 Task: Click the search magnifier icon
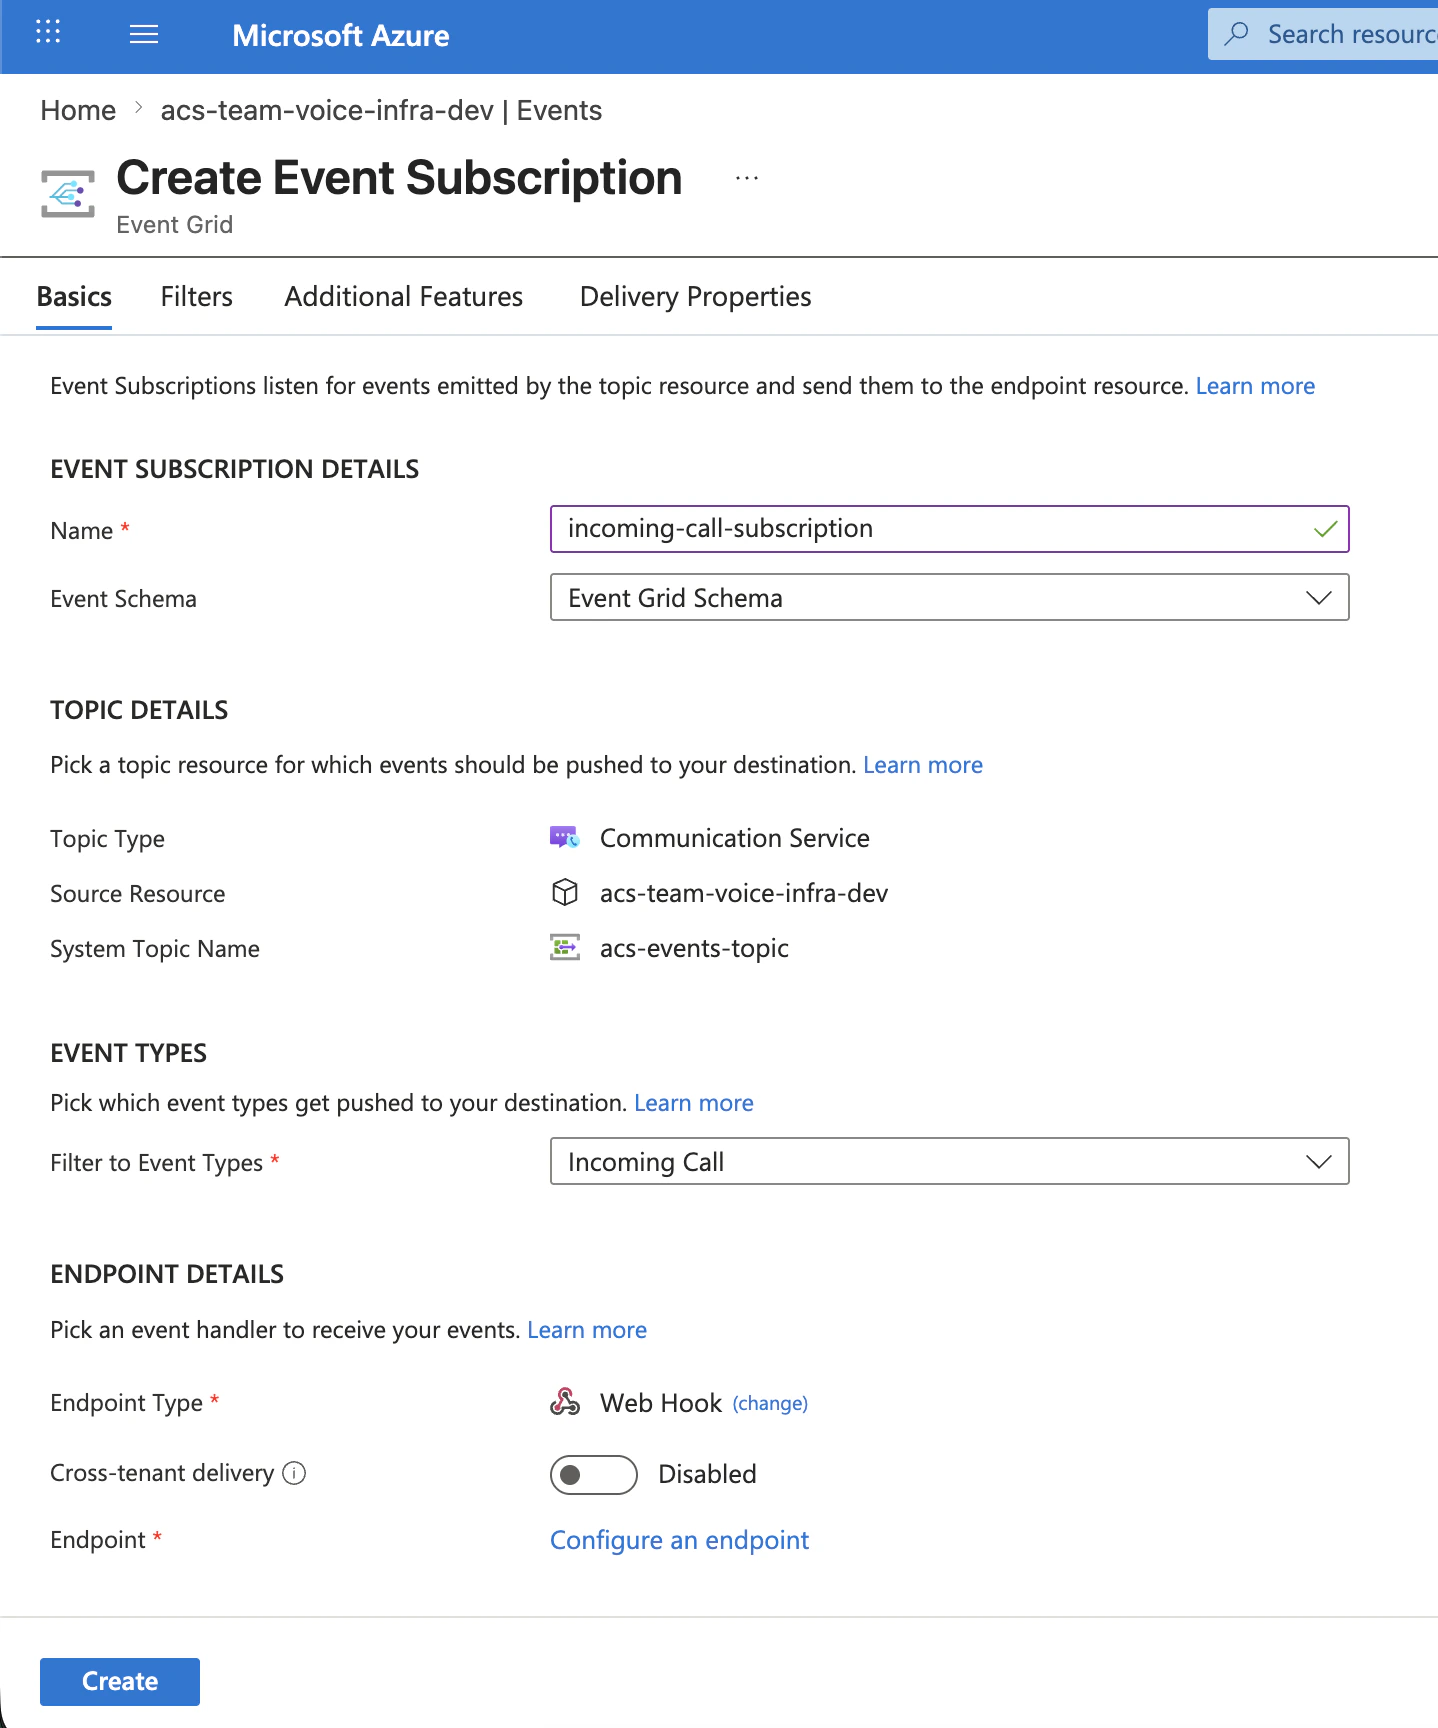pos(1236,33)
